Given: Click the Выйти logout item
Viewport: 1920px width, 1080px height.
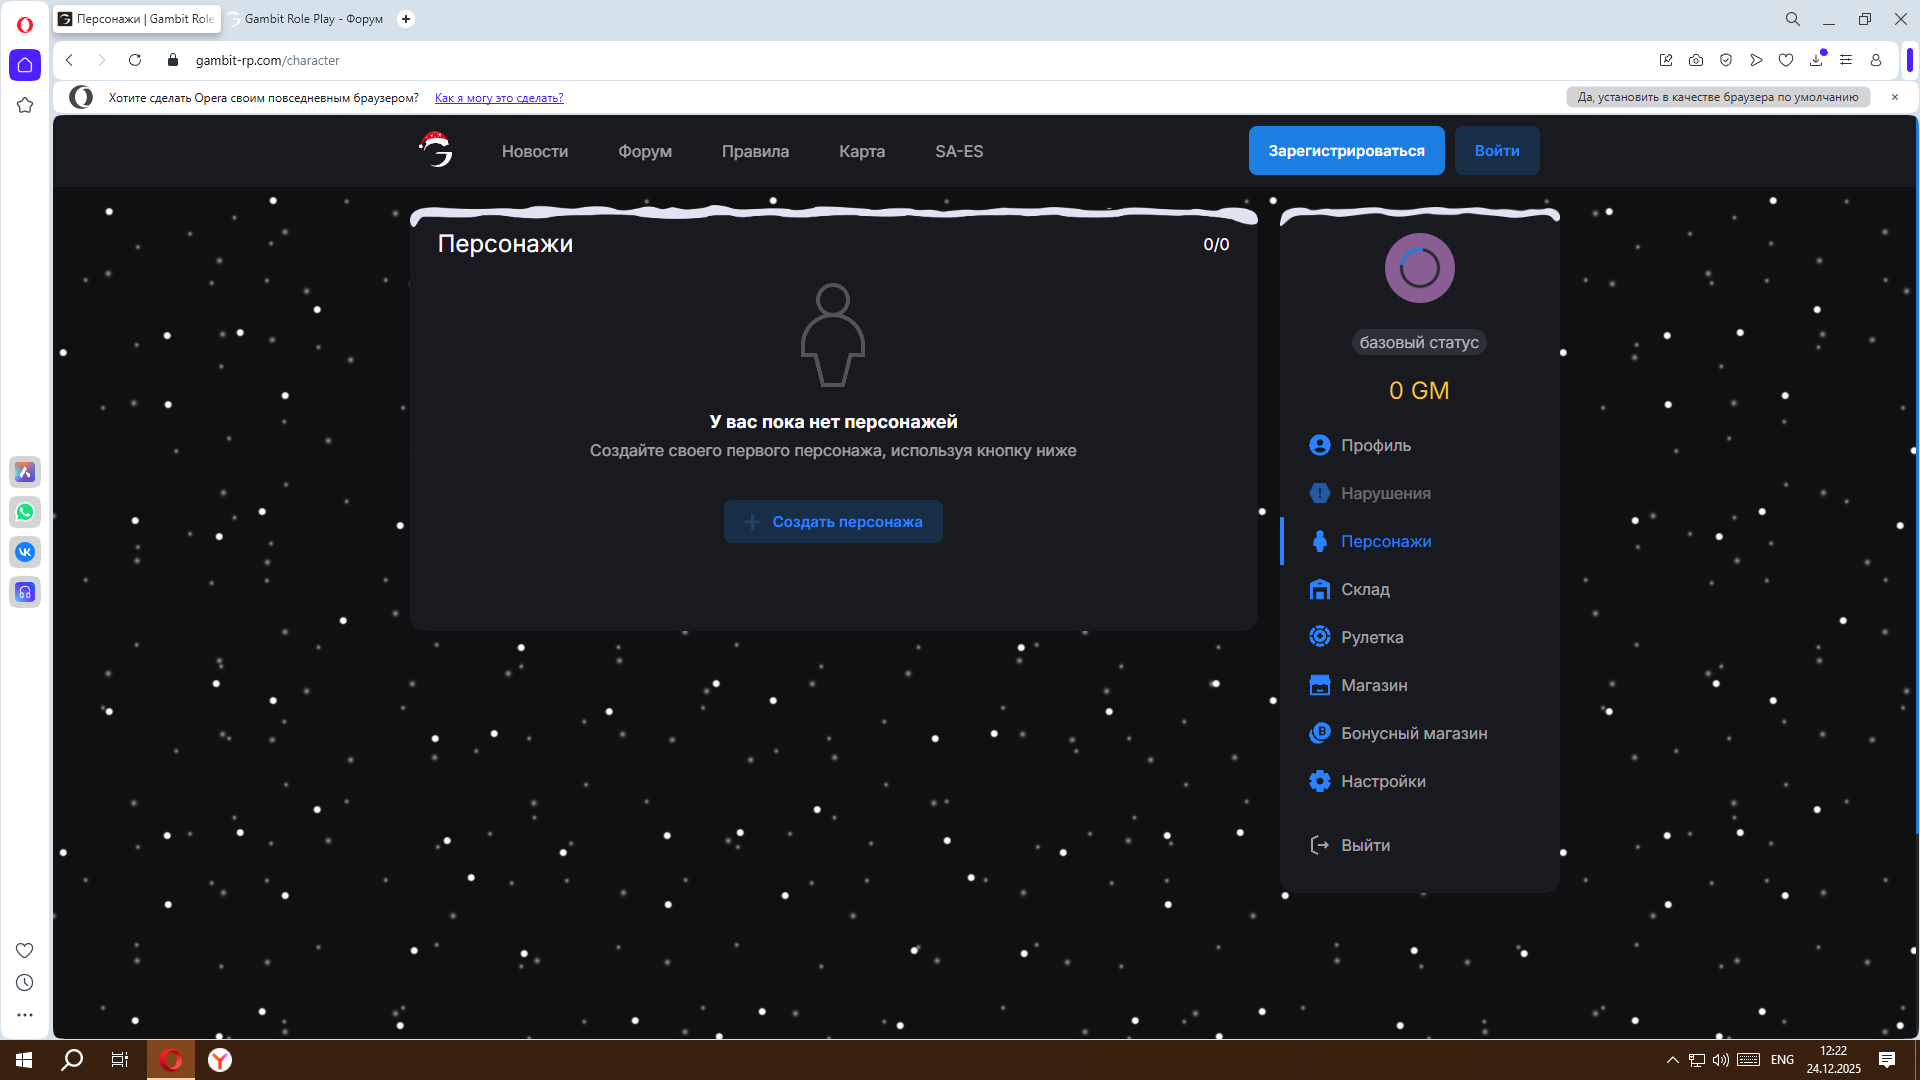Looking at the screenshot, I should (x=1364, y=845).
